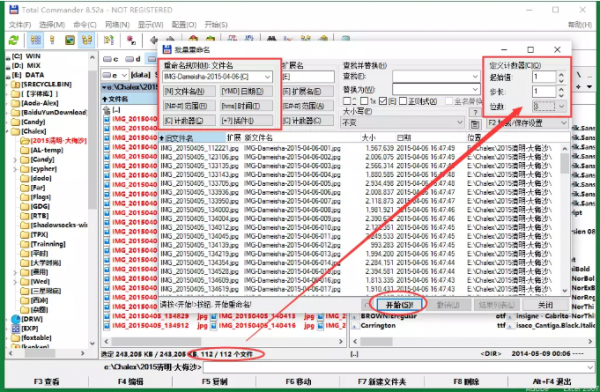The height and width of the screenshot is (392, 600).
Task: Click icon of file IMG_20150405_134829
Action: [107, 316]
